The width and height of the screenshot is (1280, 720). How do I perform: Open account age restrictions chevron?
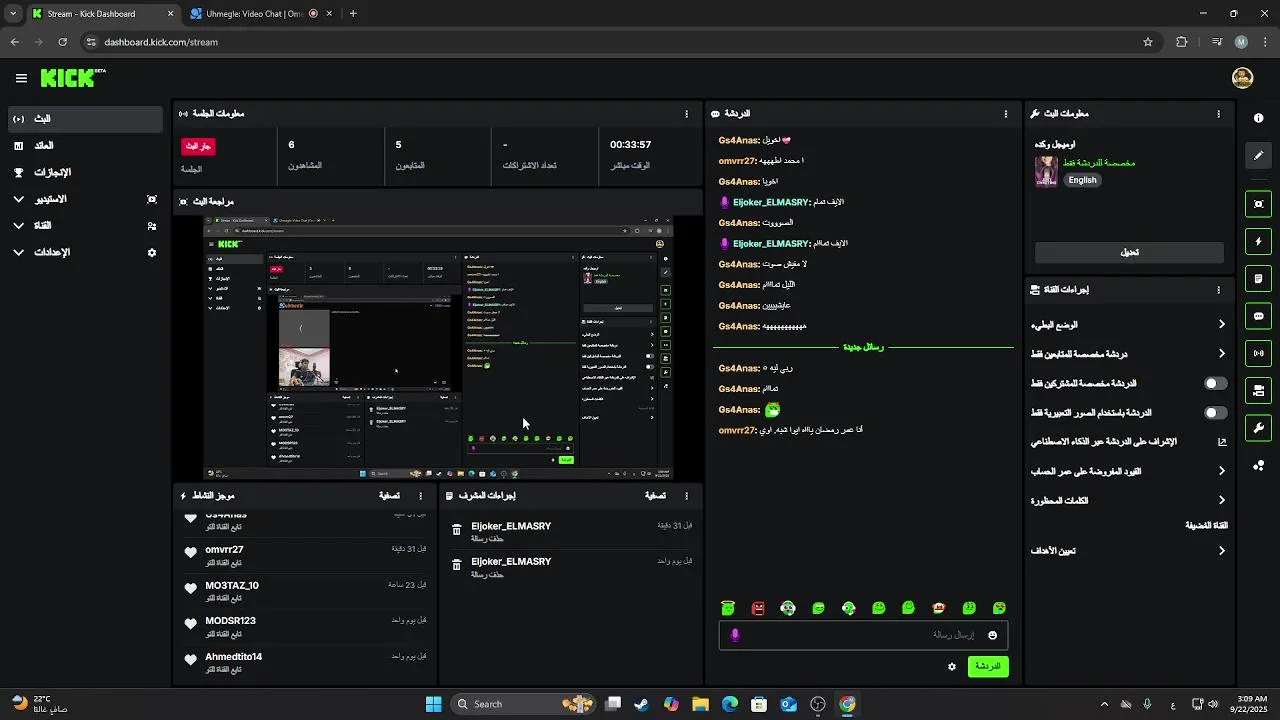point(1221,470)
